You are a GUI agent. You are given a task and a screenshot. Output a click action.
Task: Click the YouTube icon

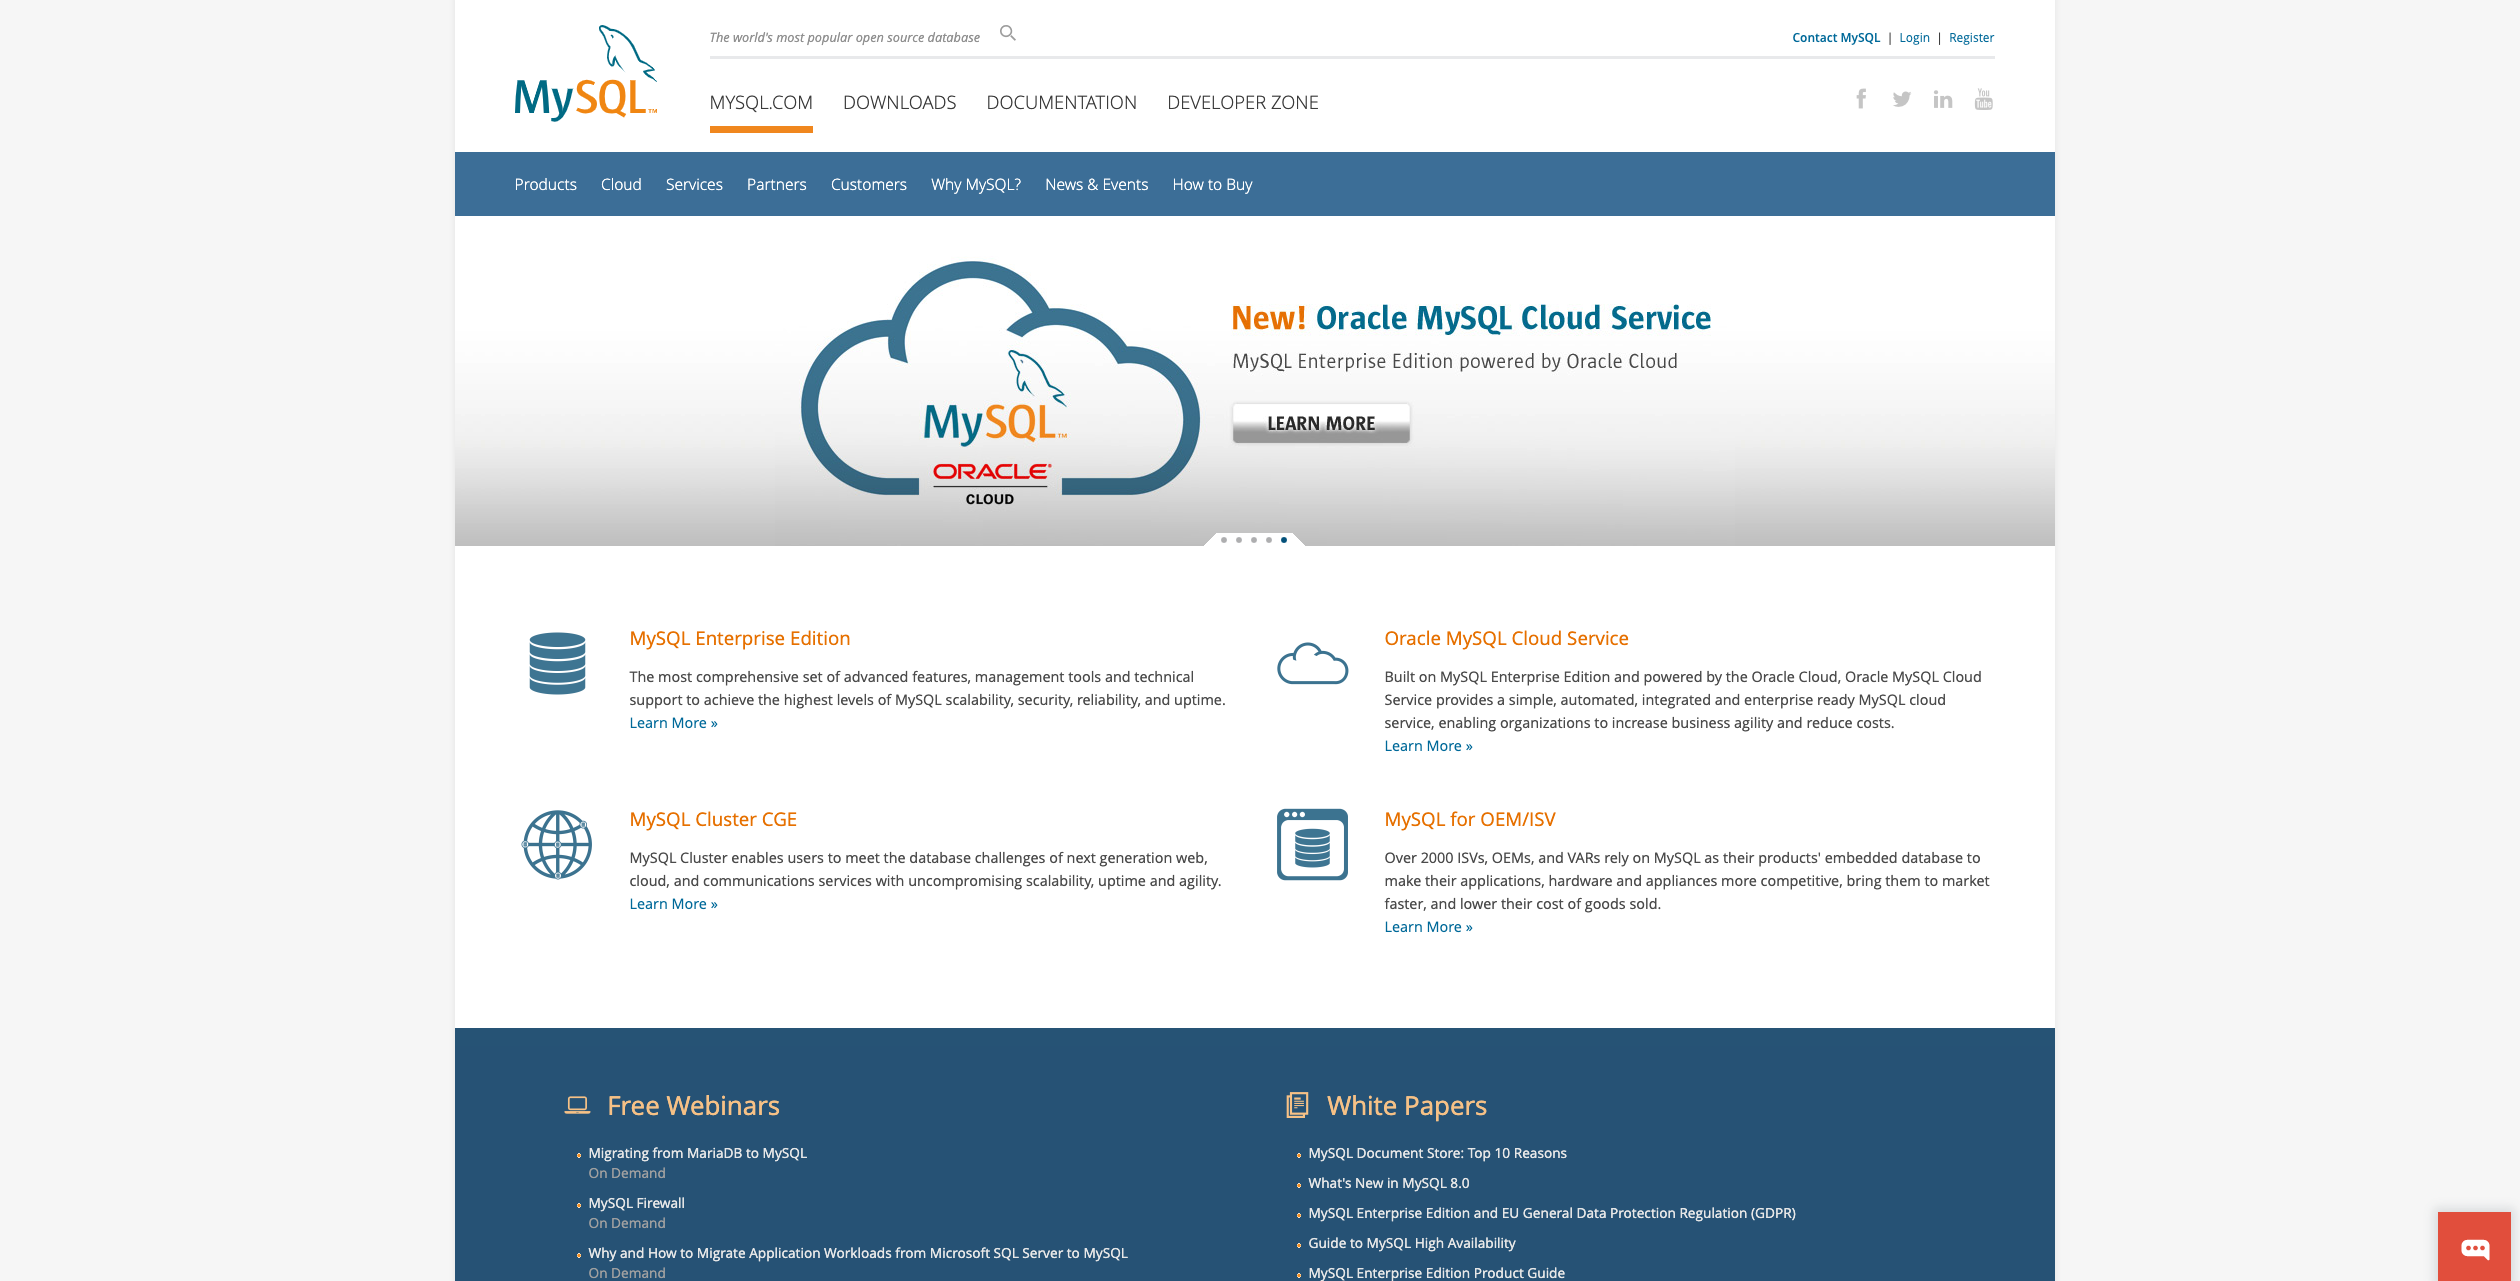click(x=1983, y=99)
